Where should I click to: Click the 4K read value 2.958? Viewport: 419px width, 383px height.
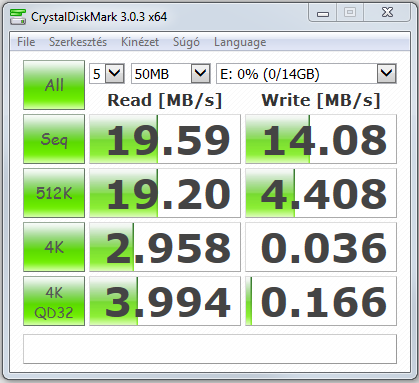pos(165,247)
